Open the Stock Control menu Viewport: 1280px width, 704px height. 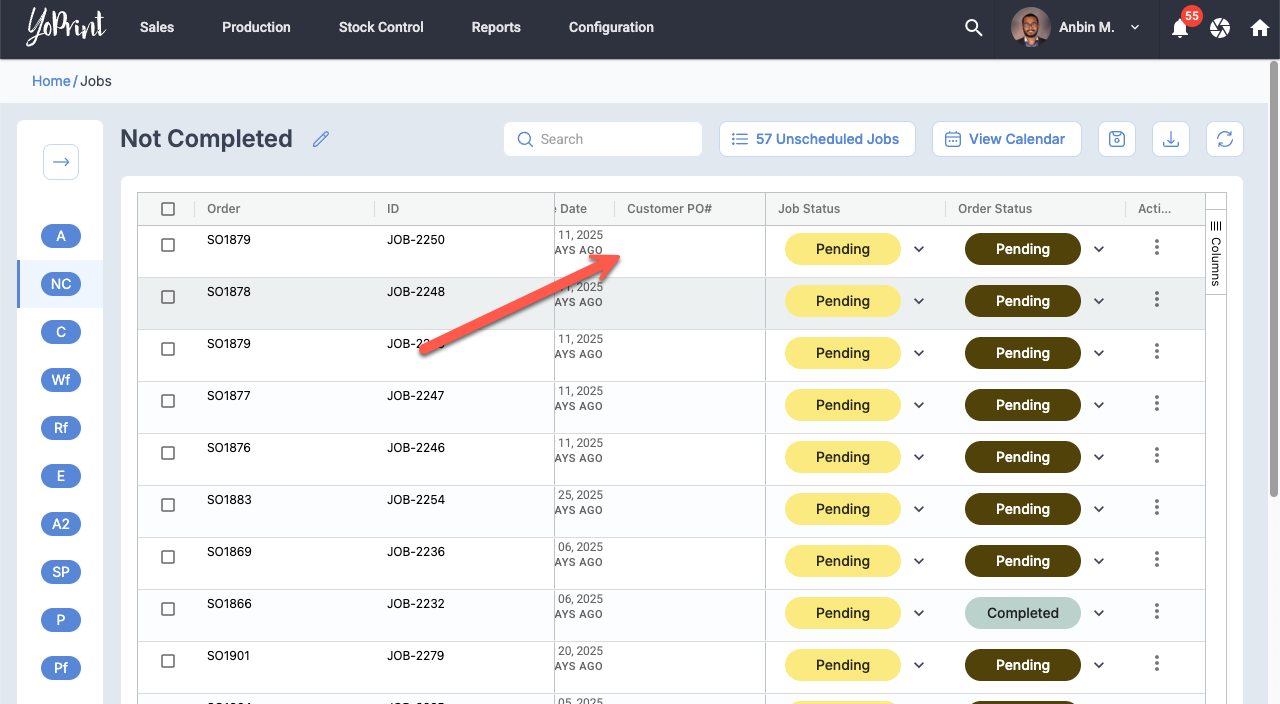click(x=381, y=28)
